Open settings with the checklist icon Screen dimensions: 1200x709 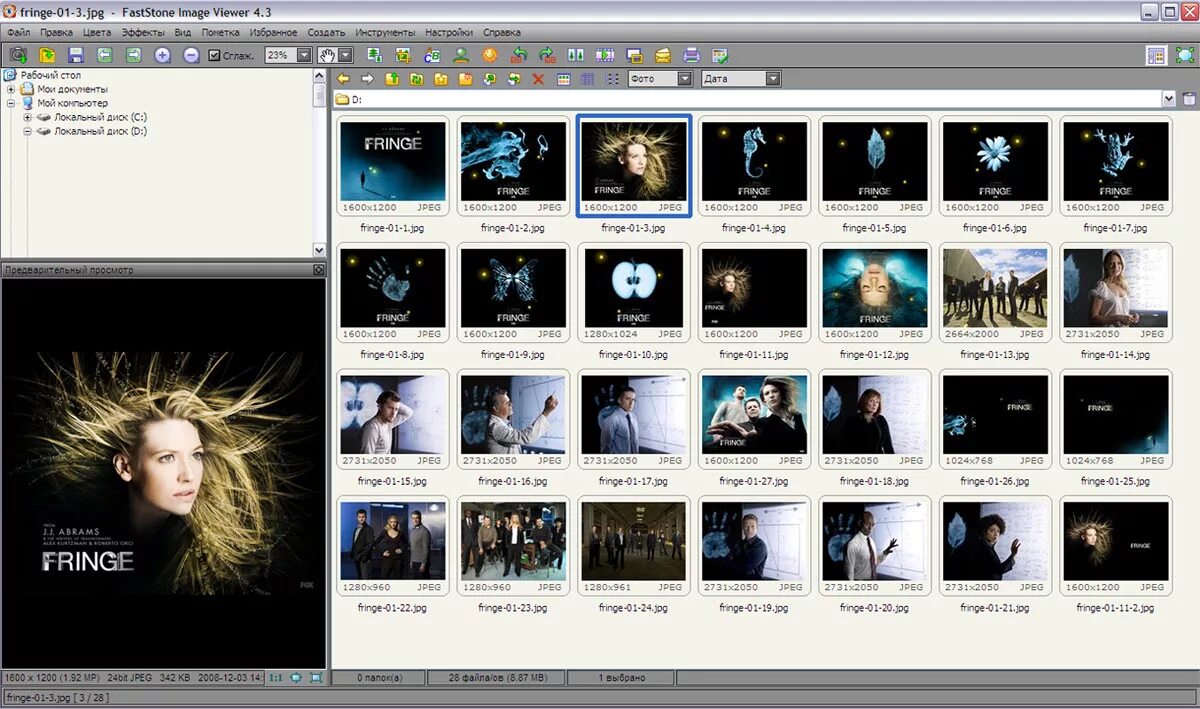pos(720,55)
